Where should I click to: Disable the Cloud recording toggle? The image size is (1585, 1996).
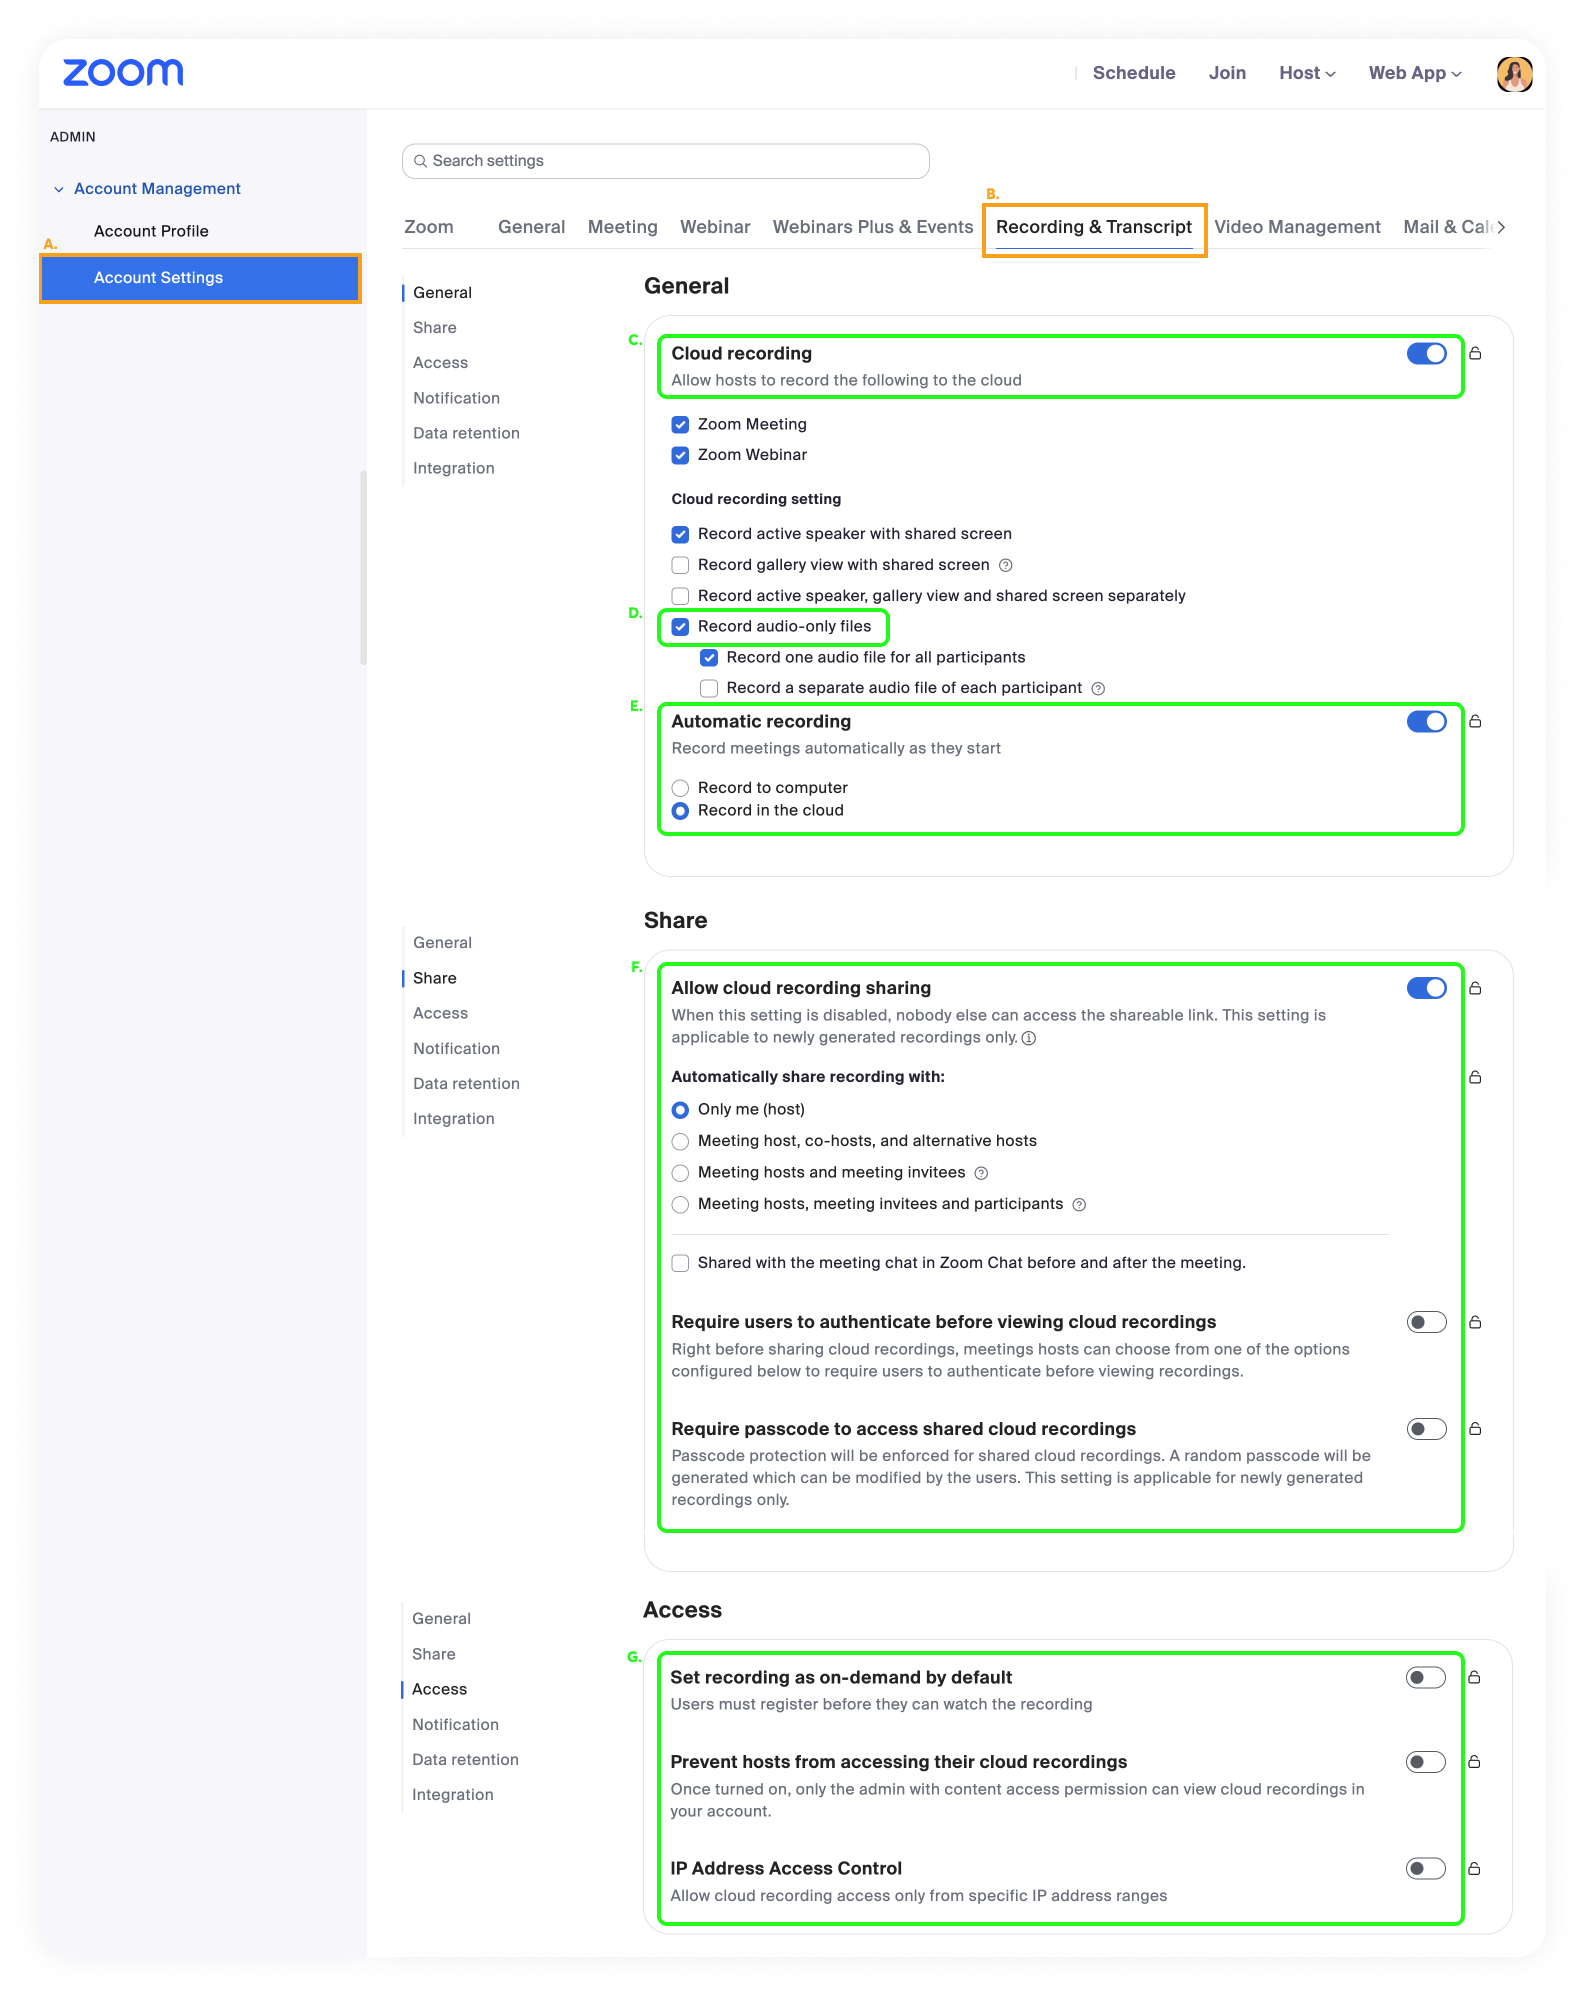coord(1426,353)
